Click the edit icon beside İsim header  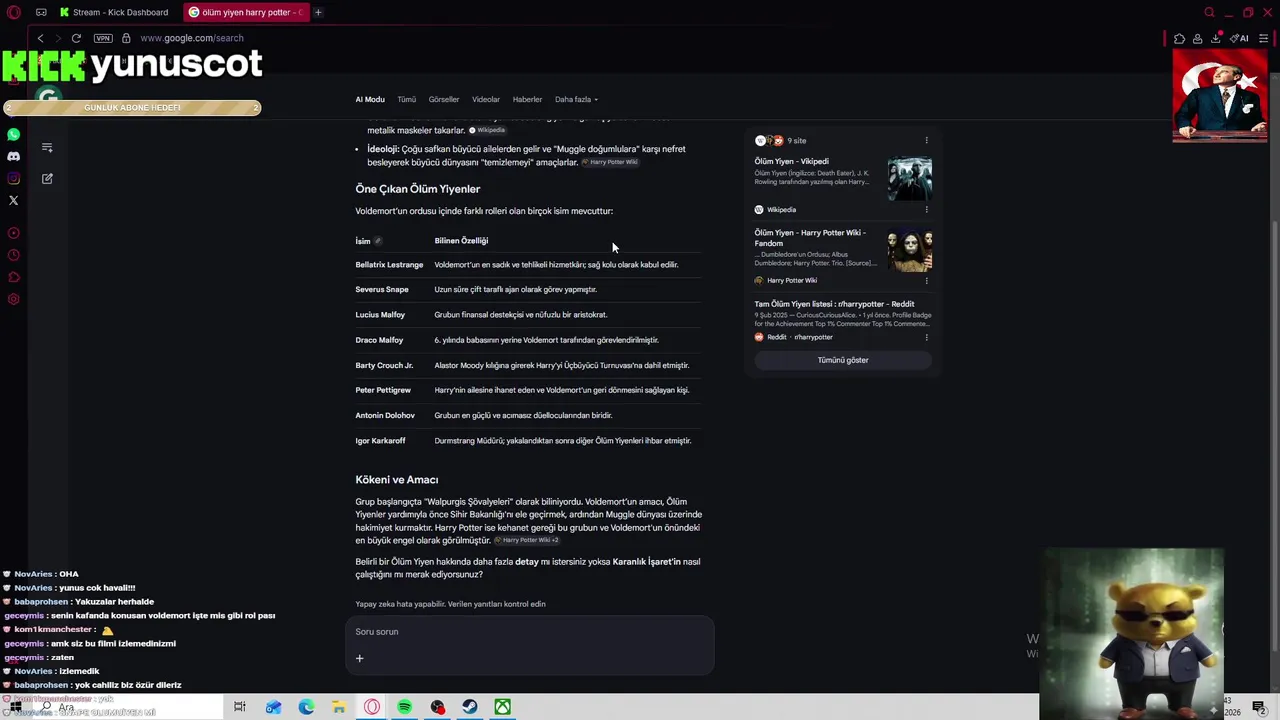(x=377, y=241)
